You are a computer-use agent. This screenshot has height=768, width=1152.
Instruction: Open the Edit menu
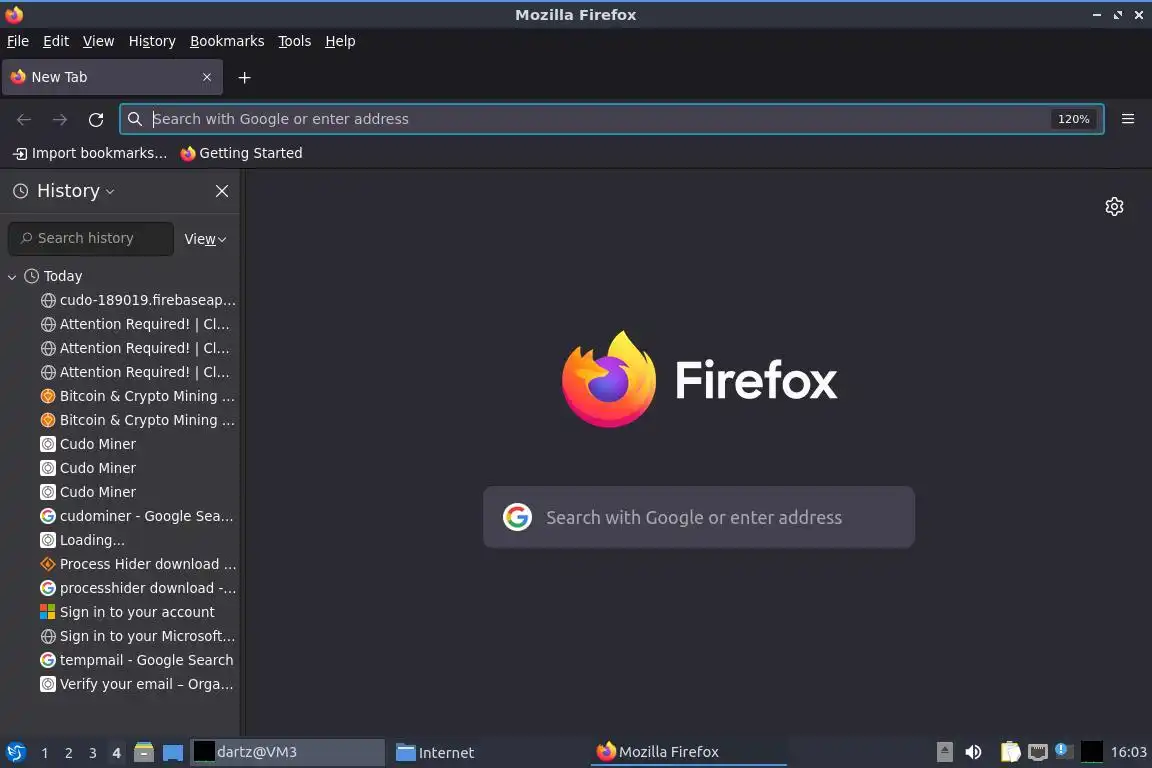point(56,41)
